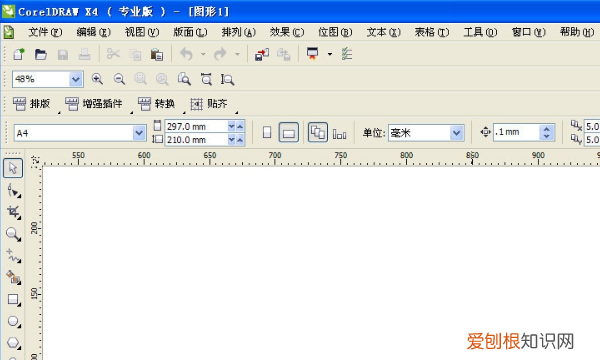Click the Save disk icon
Image resolution: width=600 pixels, height=360 pixels.
coord(63,55)
